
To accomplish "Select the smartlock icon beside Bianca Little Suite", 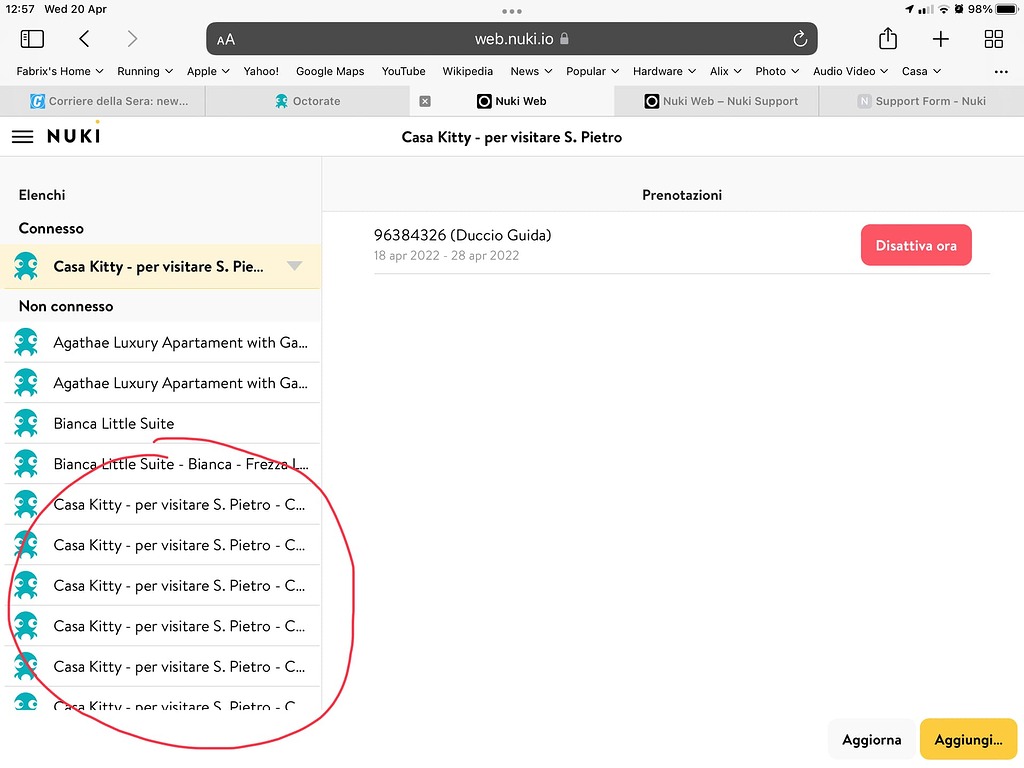I will click(26, 423).
